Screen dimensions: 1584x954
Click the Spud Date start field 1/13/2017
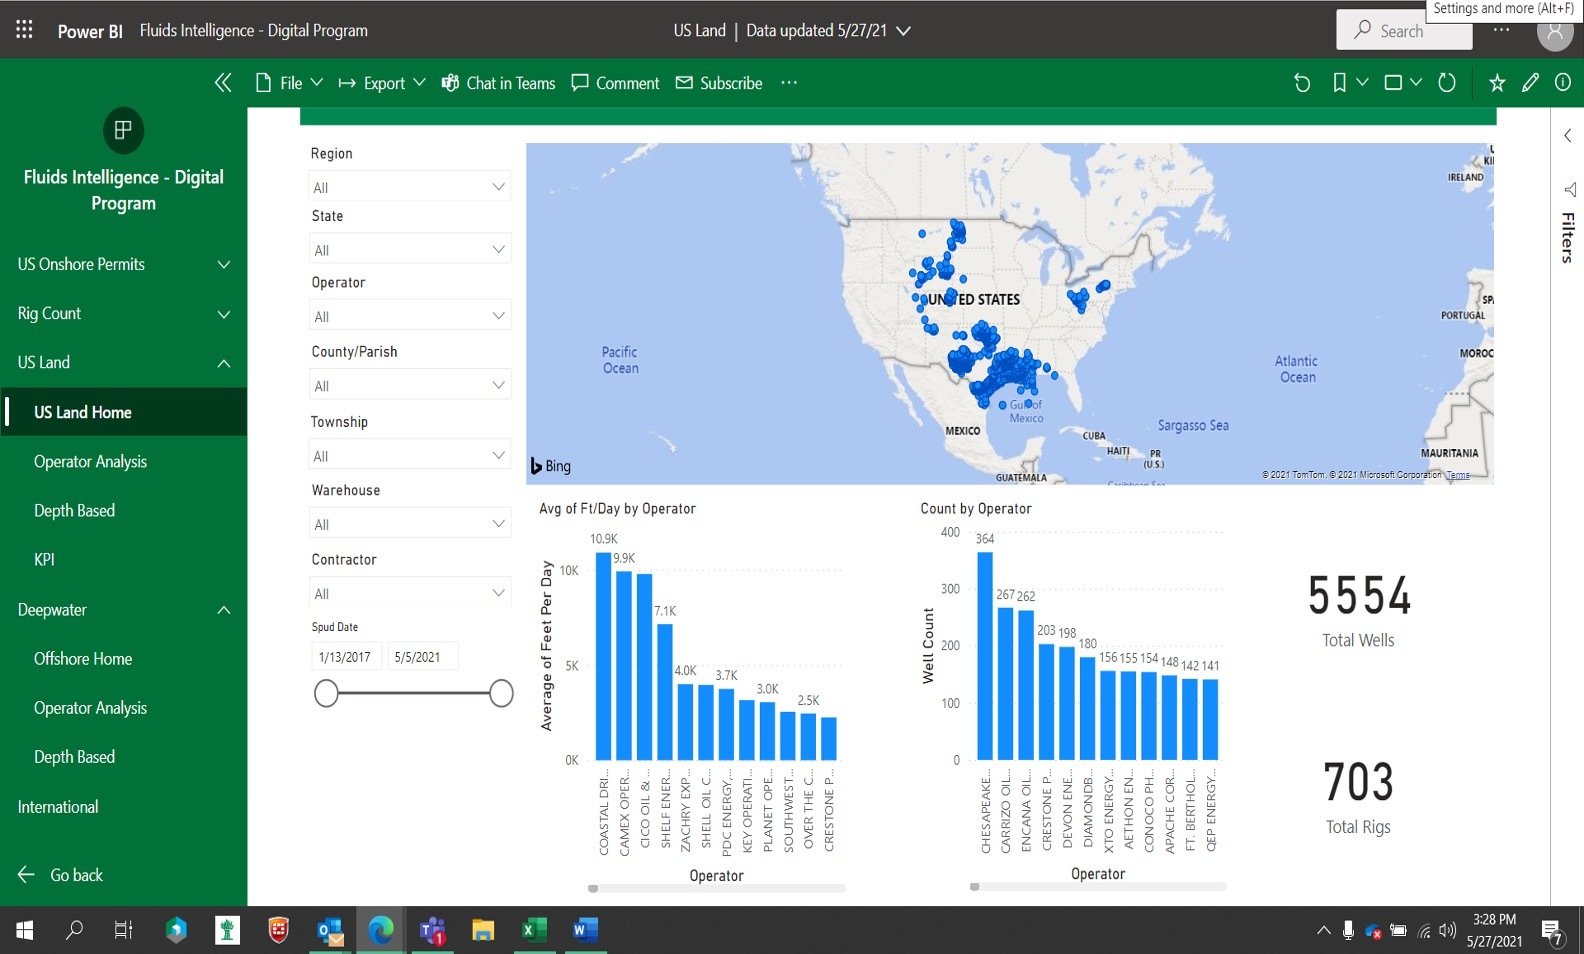346,657
